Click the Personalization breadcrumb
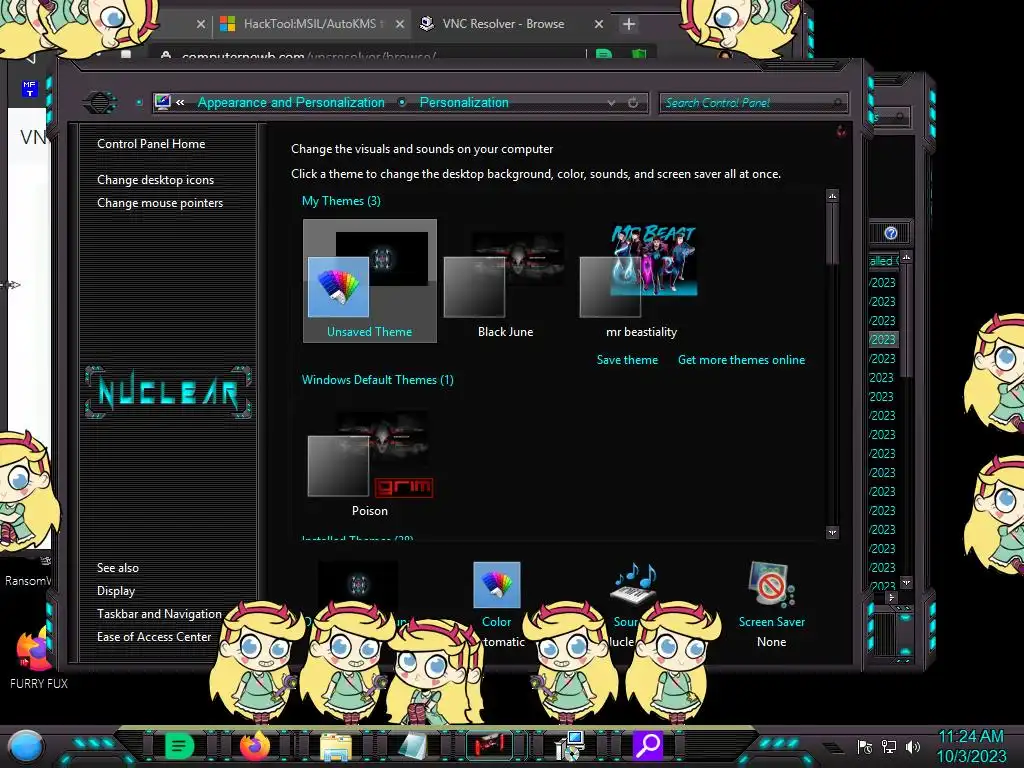This screenshot has height=768, width=1024. tap(464, 103)
